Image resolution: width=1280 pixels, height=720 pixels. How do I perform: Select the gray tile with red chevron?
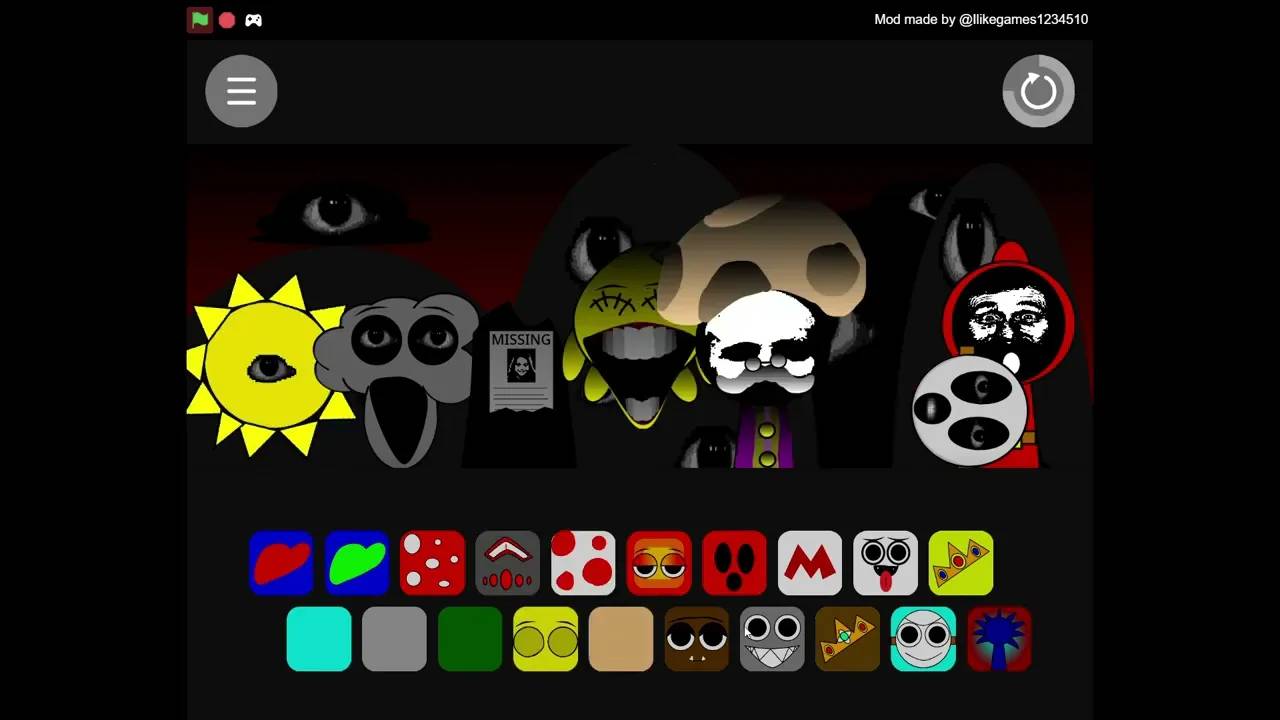point(508,563)
